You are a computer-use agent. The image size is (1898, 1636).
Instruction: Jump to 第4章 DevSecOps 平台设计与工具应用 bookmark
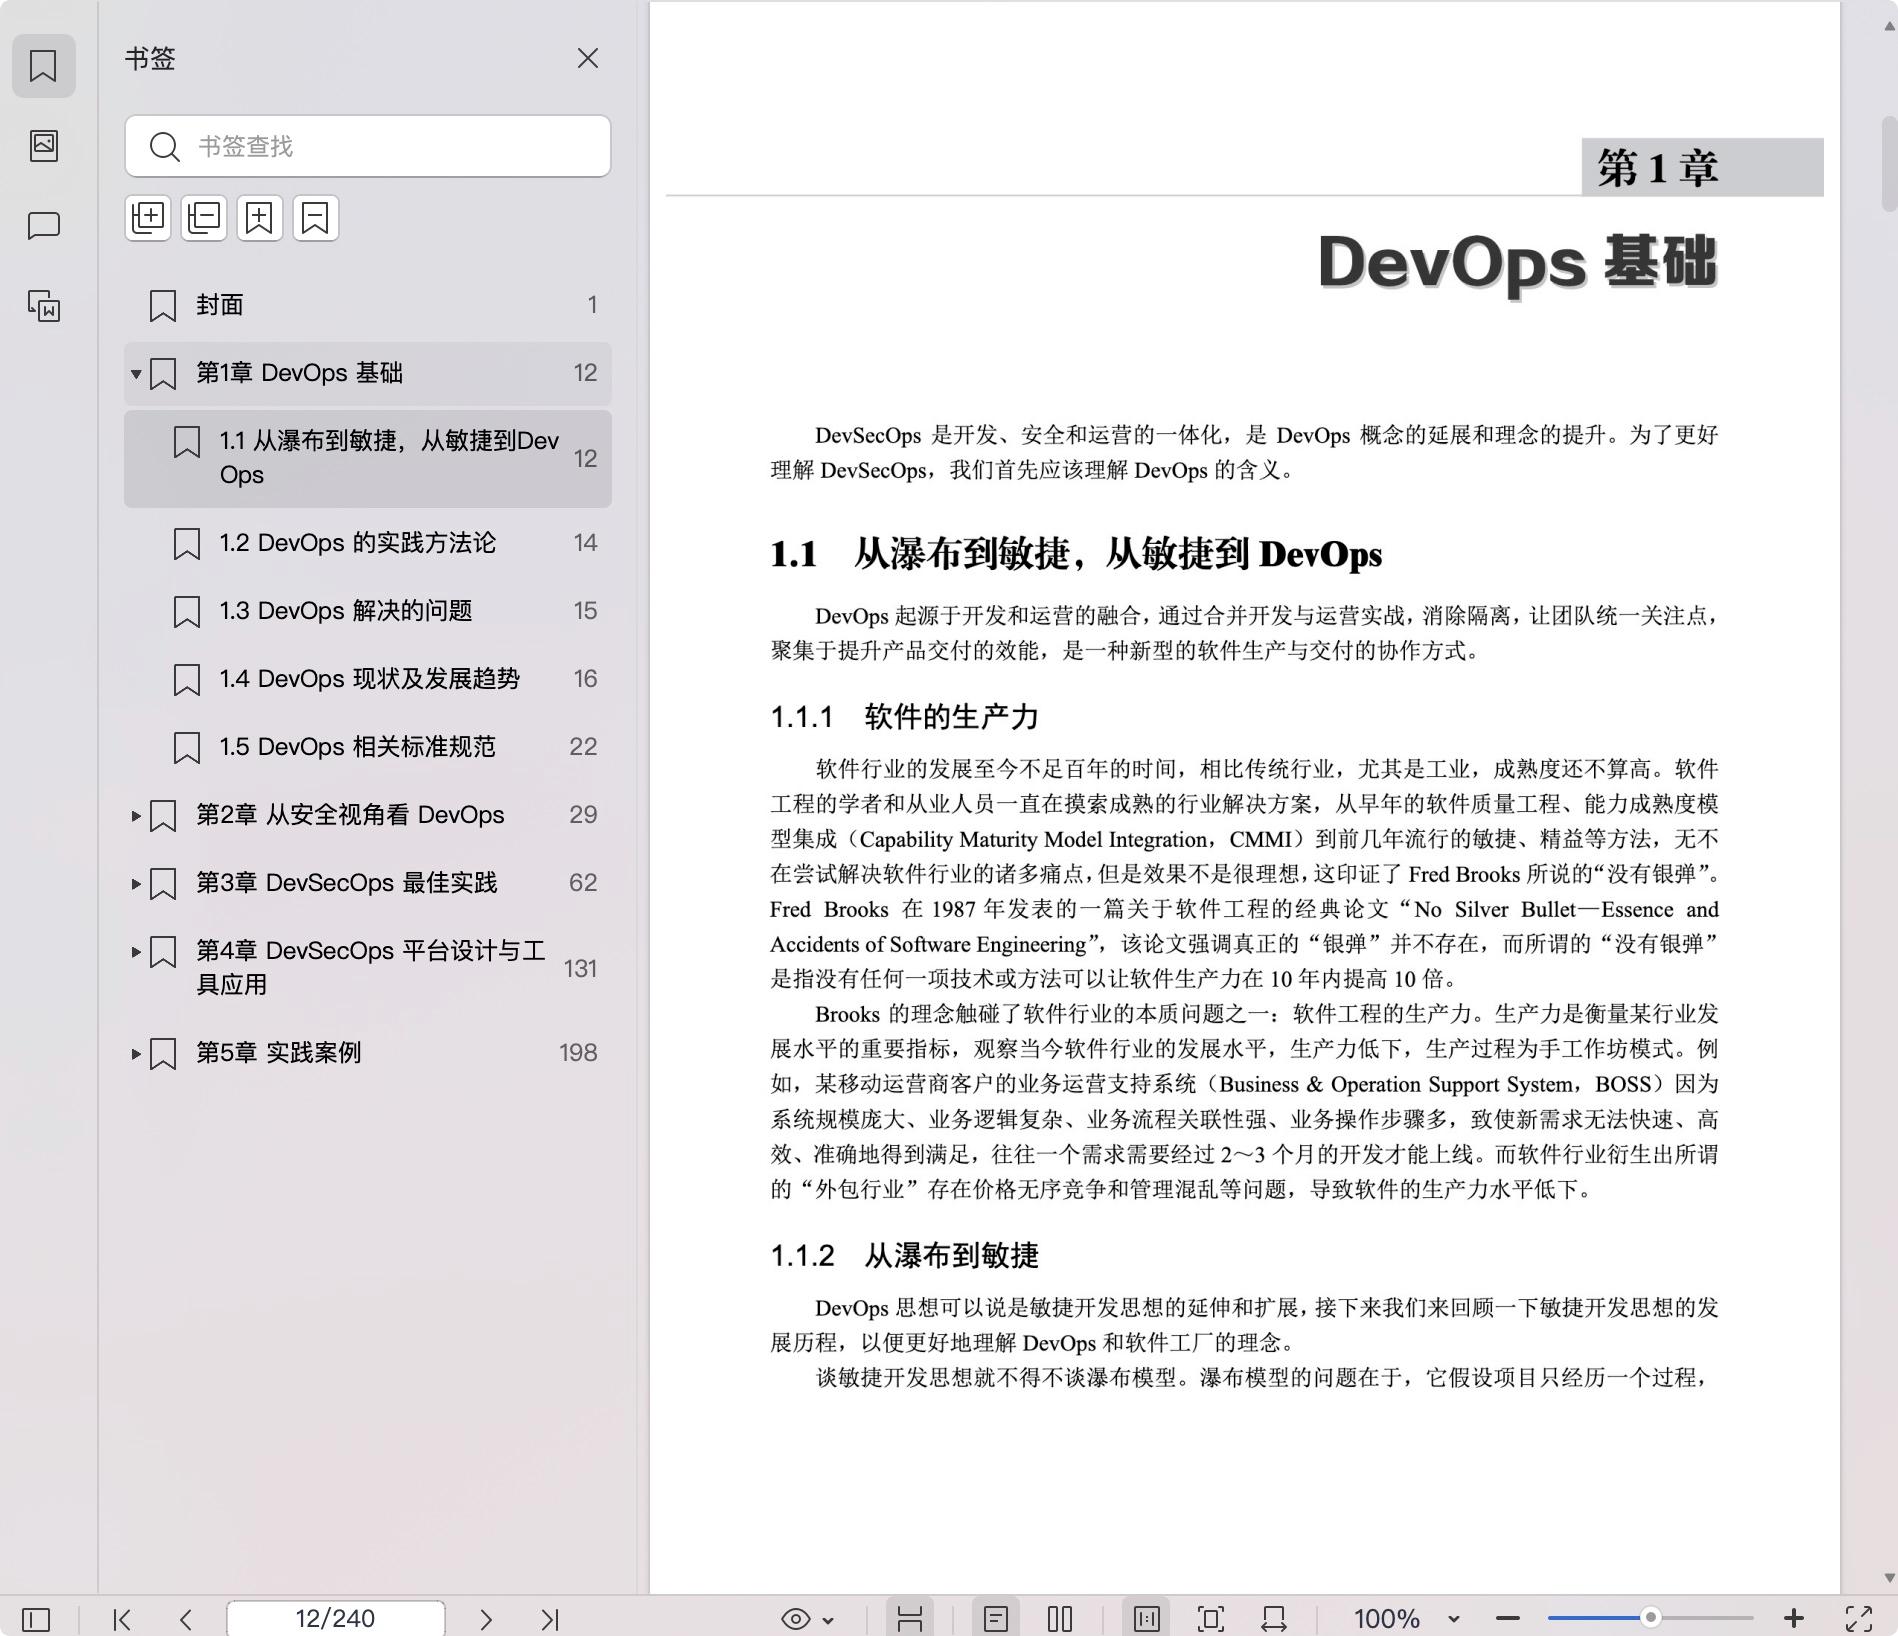pyautogui.click(x=368, y=968)
